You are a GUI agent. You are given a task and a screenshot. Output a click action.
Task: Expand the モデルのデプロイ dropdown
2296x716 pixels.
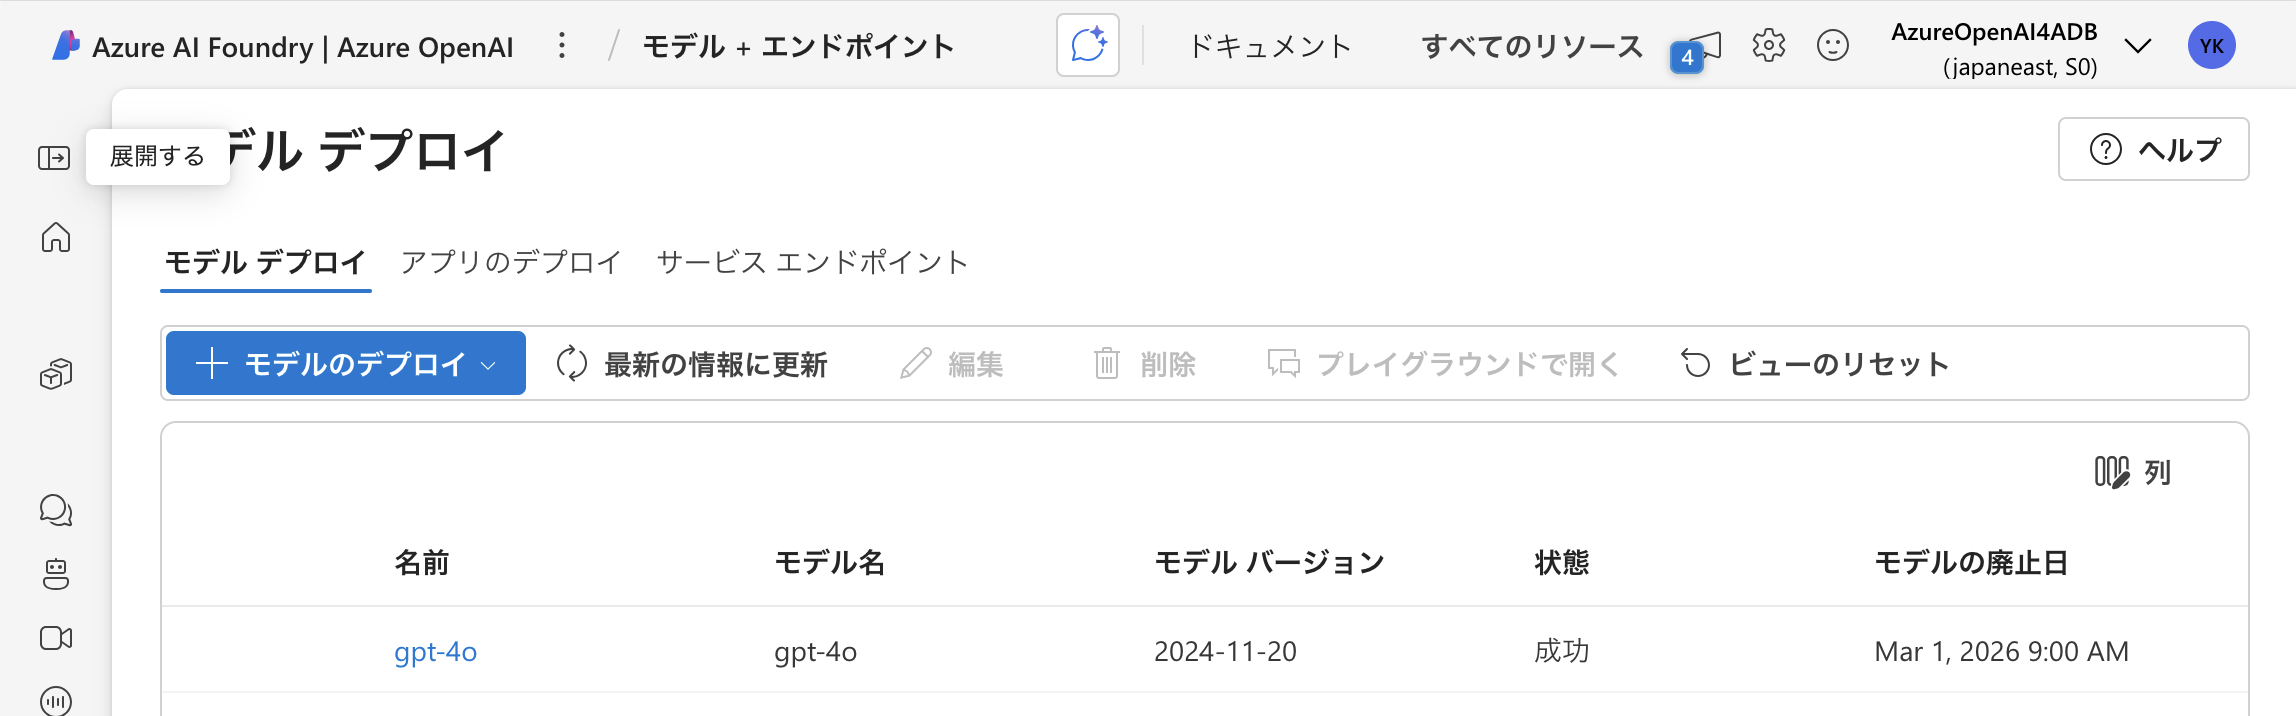(x=489, y=363)
